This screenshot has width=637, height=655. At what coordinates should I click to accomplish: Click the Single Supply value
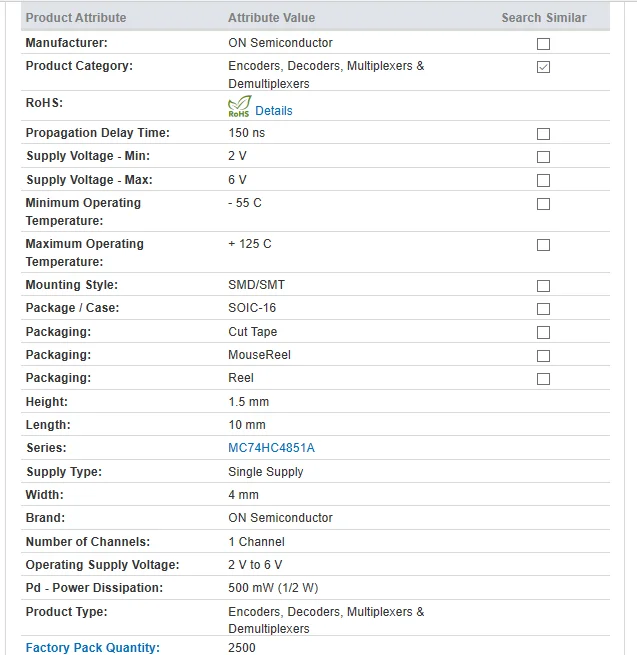tap(266, 472)
